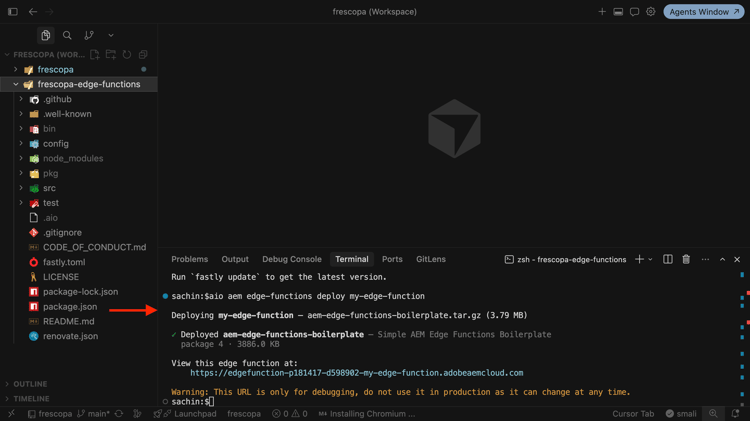Click Cursor Tab status item
The width and height of the screenshot is (750, 421).
click(633, 414)
